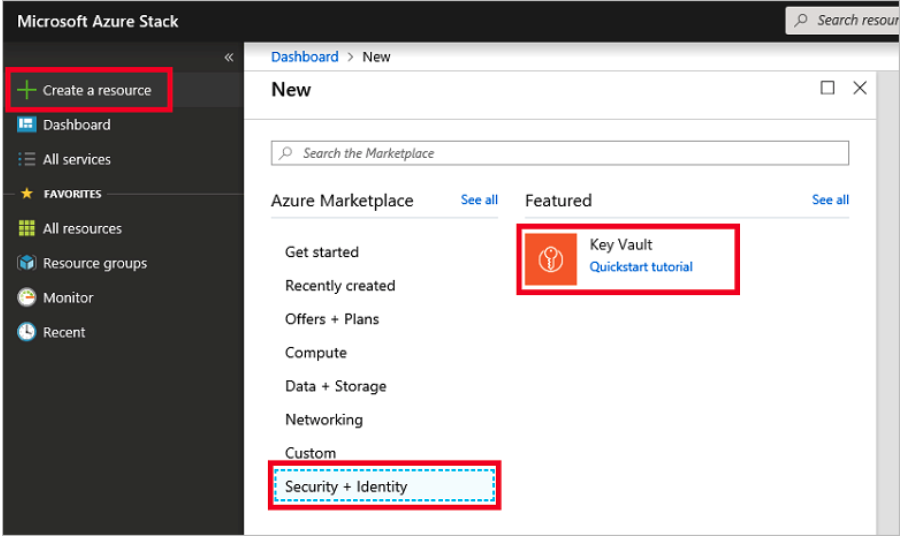Open Data + Storage category
Image resolution: width=904 pixels, height=538 pixels.
[x=335, y=386]
